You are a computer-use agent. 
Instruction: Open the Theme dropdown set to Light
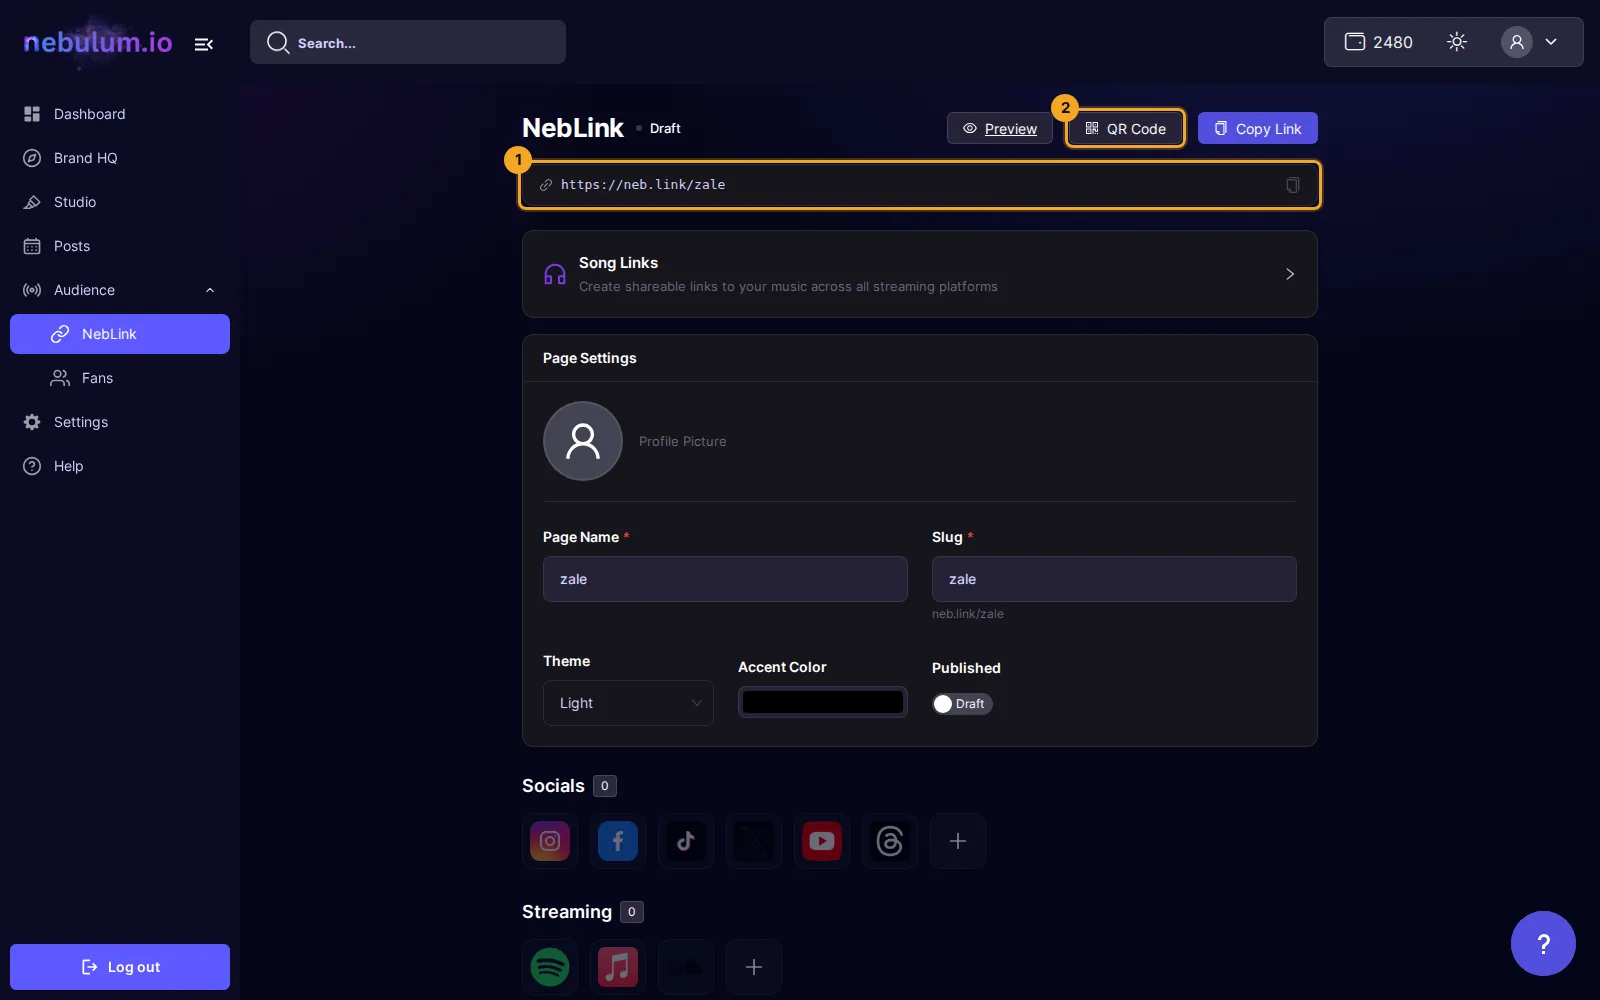628,703
